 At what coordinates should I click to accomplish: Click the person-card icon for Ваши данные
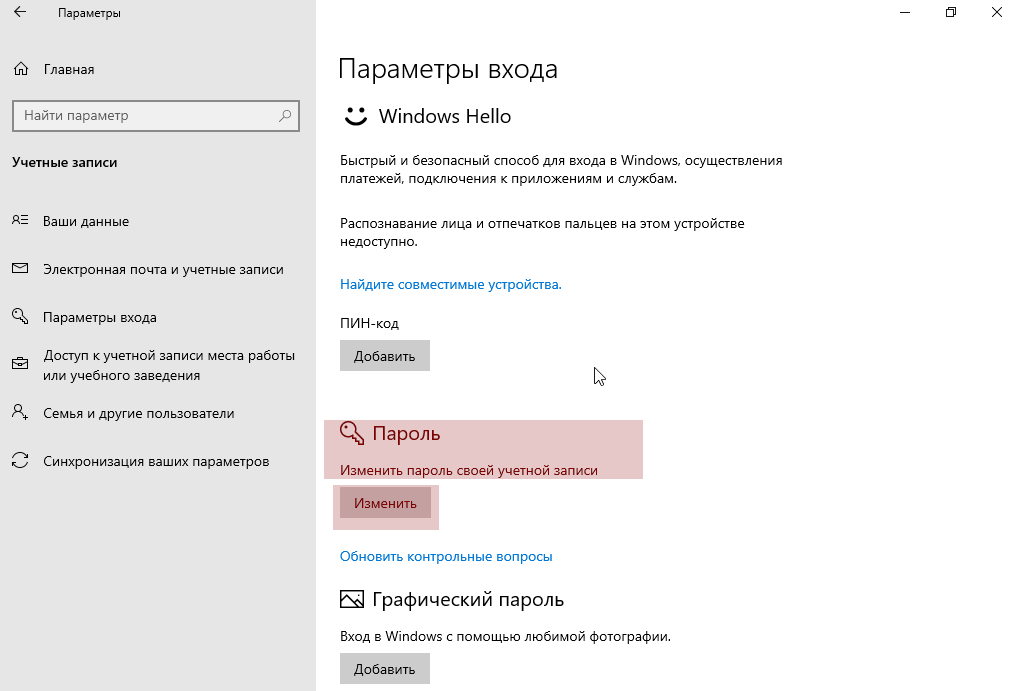[x=20, y=220]
